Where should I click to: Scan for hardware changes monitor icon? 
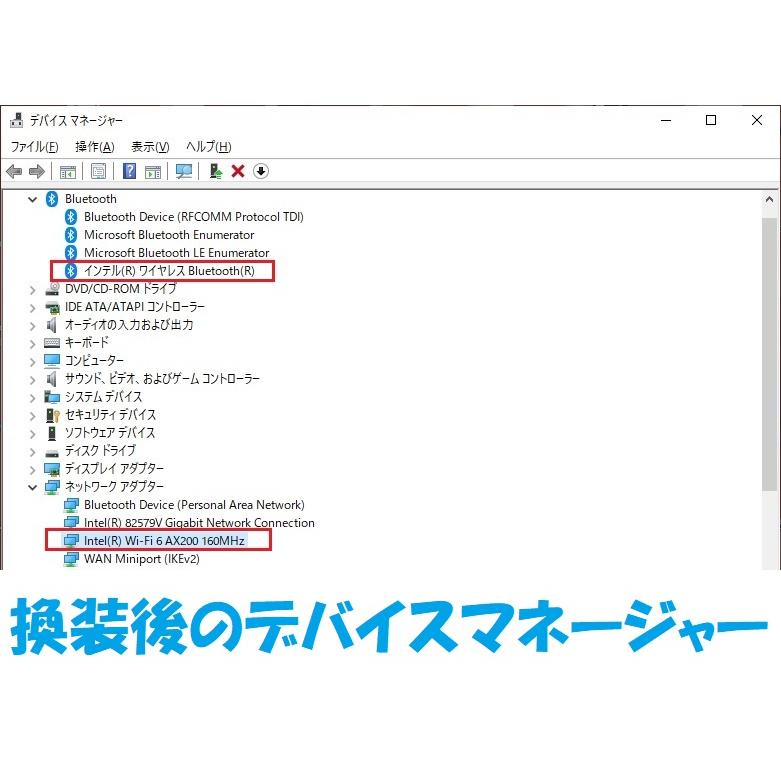184,172
